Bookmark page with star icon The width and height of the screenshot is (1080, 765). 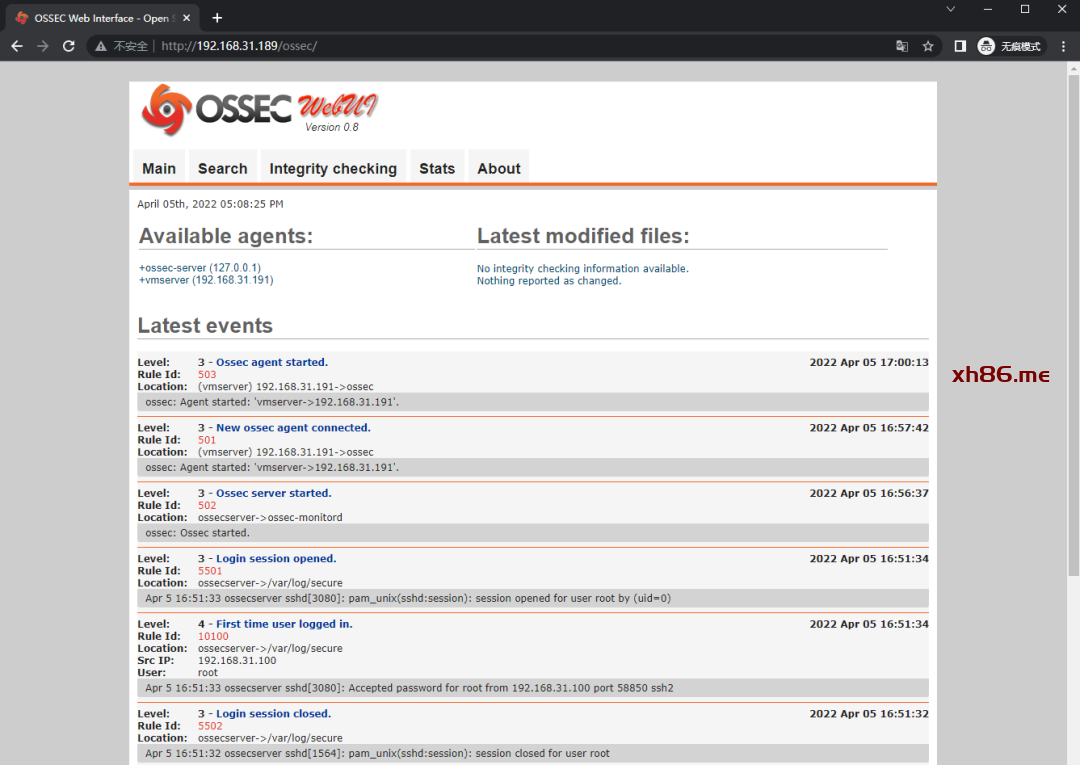928,46
